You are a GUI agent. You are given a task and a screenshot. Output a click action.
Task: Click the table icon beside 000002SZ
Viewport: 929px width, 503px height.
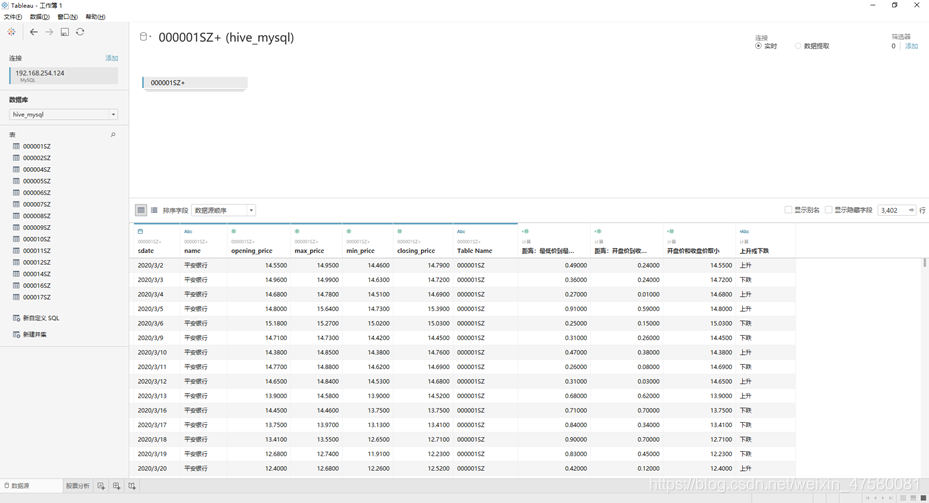click(17, 158)
